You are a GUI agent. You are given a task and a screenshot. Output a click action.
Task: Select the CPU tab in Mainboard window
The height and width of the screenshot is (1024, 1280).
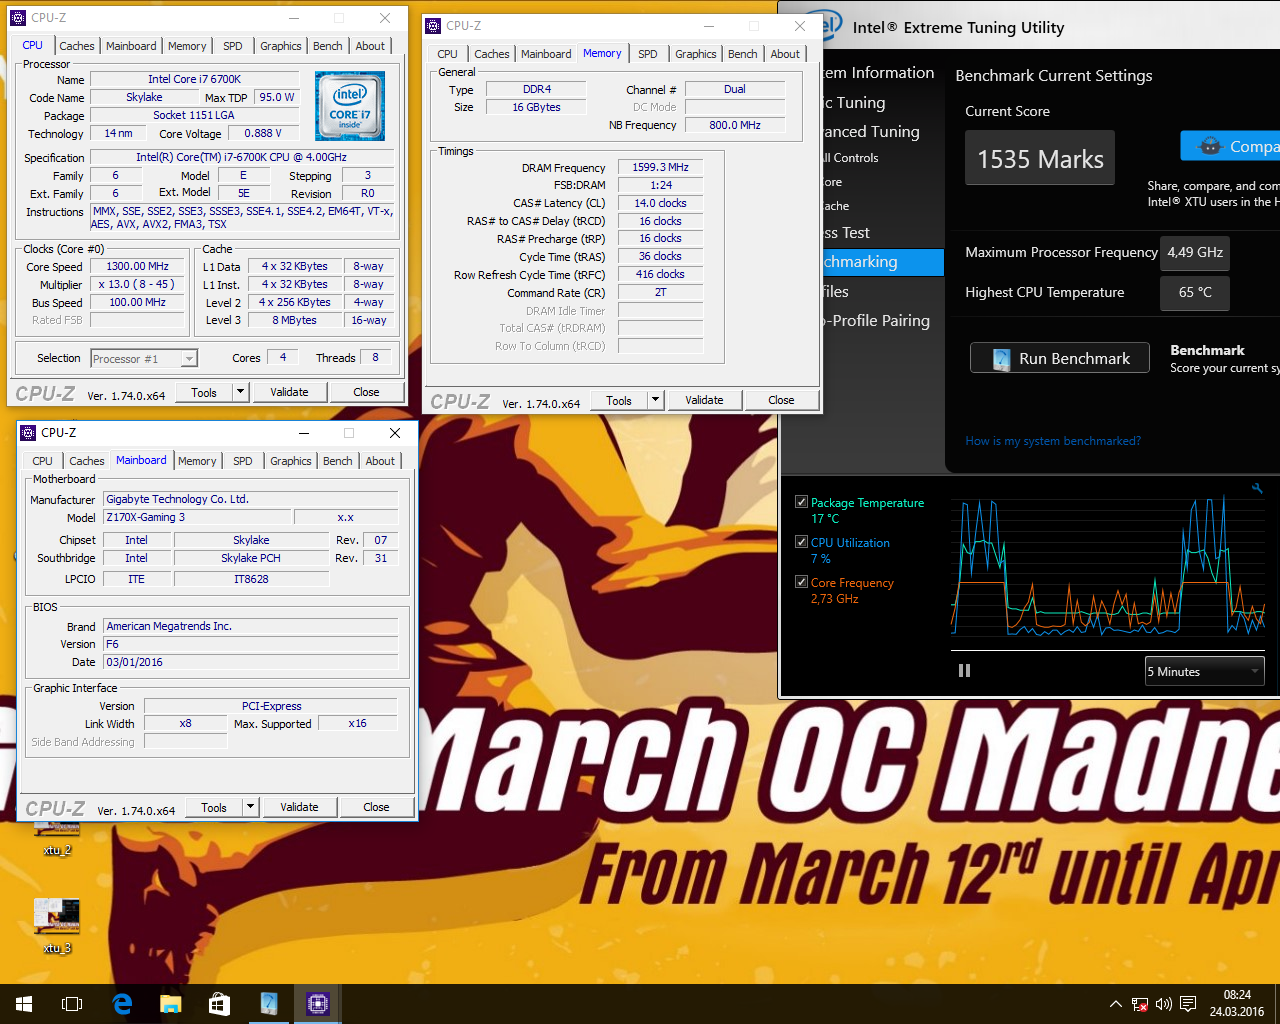[42, 461]
